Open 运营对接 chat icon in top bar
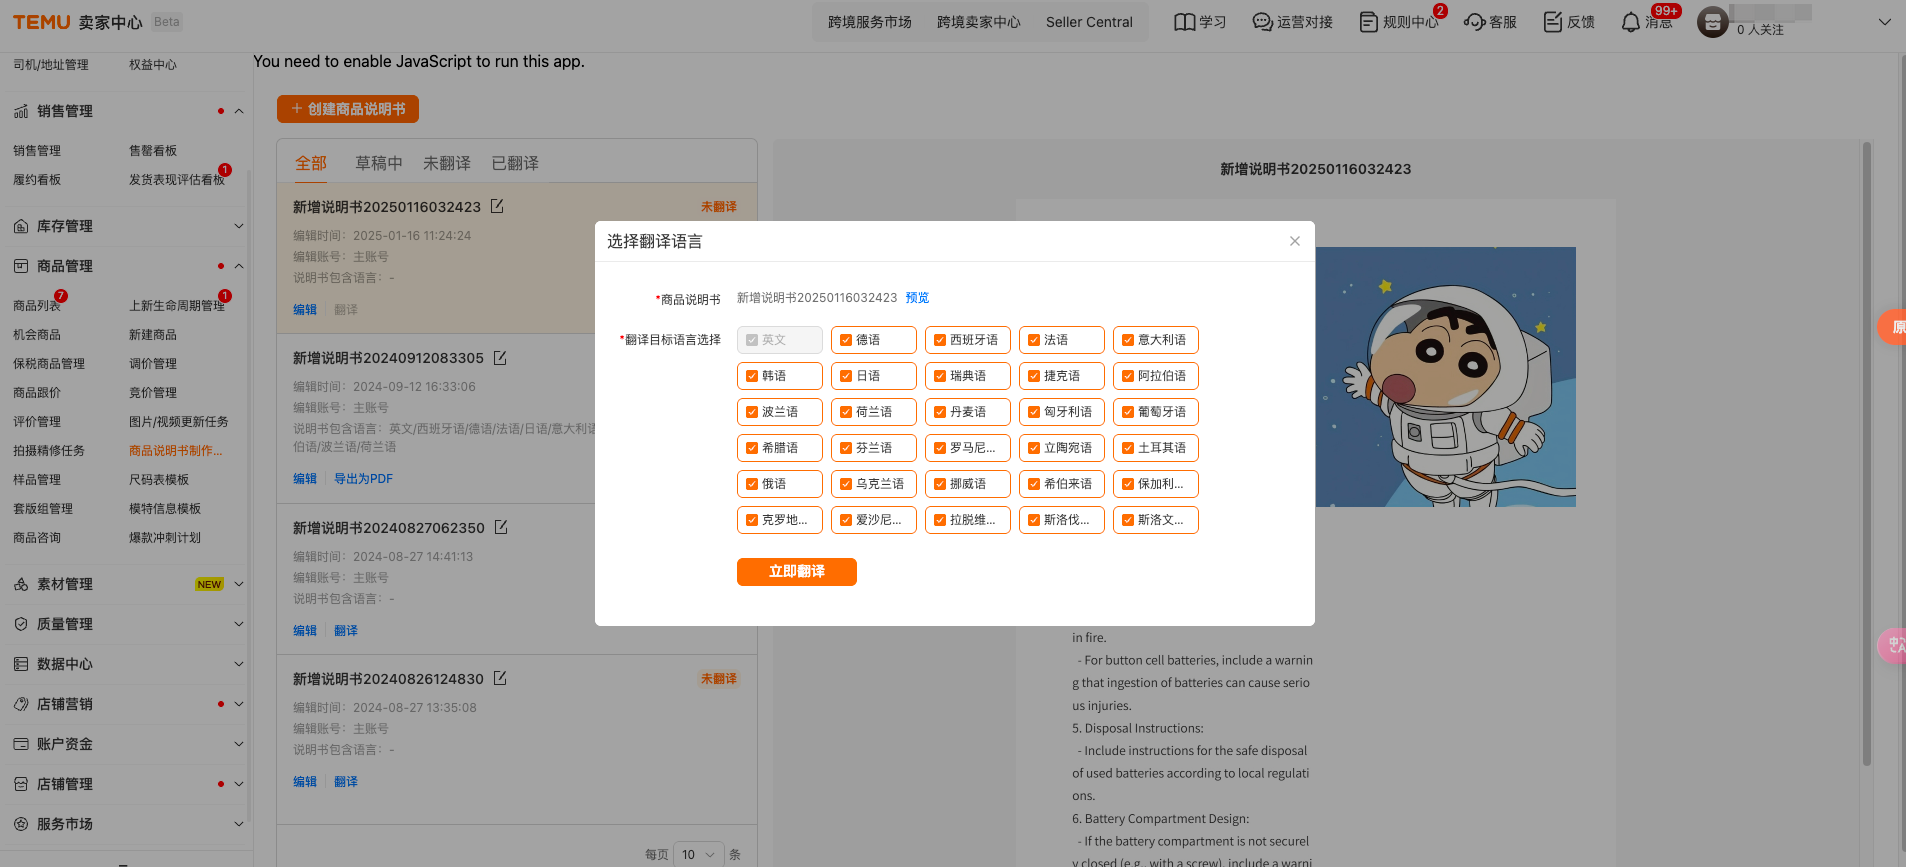This screenshot has width=1906, height=867. point(1262,22)
